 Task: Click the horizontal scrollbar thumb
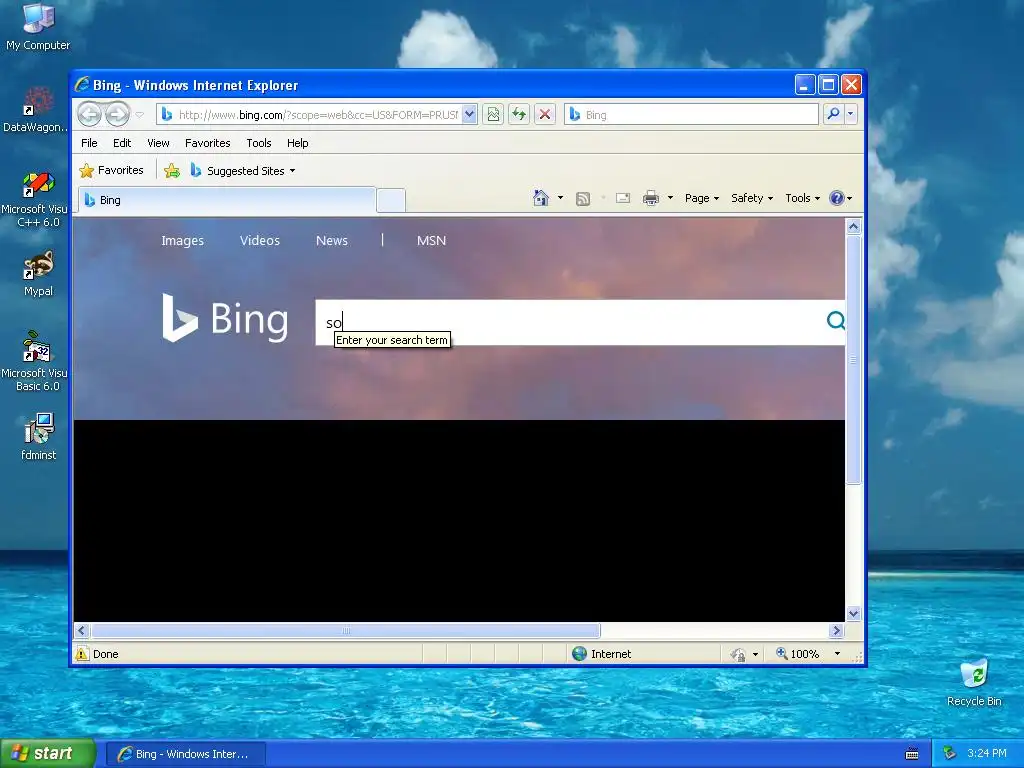(345, 630)
